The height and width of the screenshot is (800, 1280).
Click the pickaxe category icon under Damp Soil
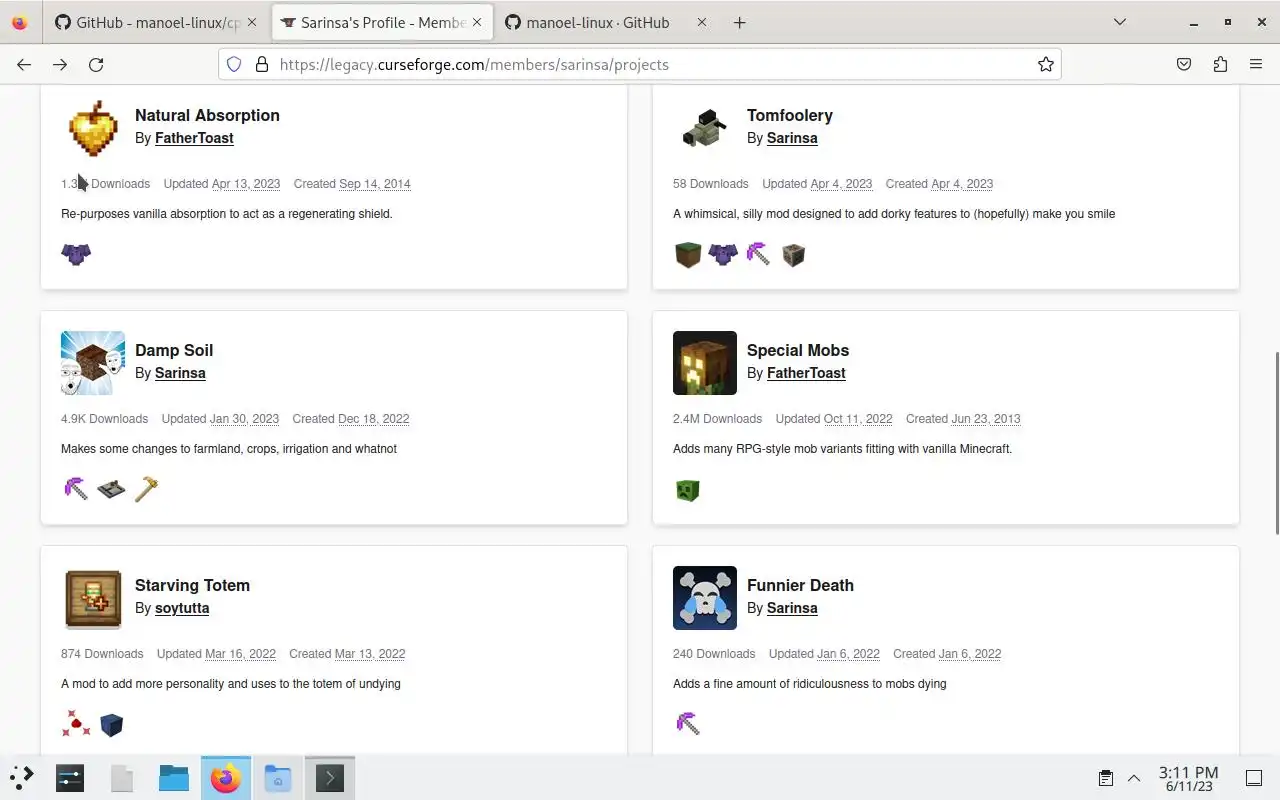pos(76,489)
